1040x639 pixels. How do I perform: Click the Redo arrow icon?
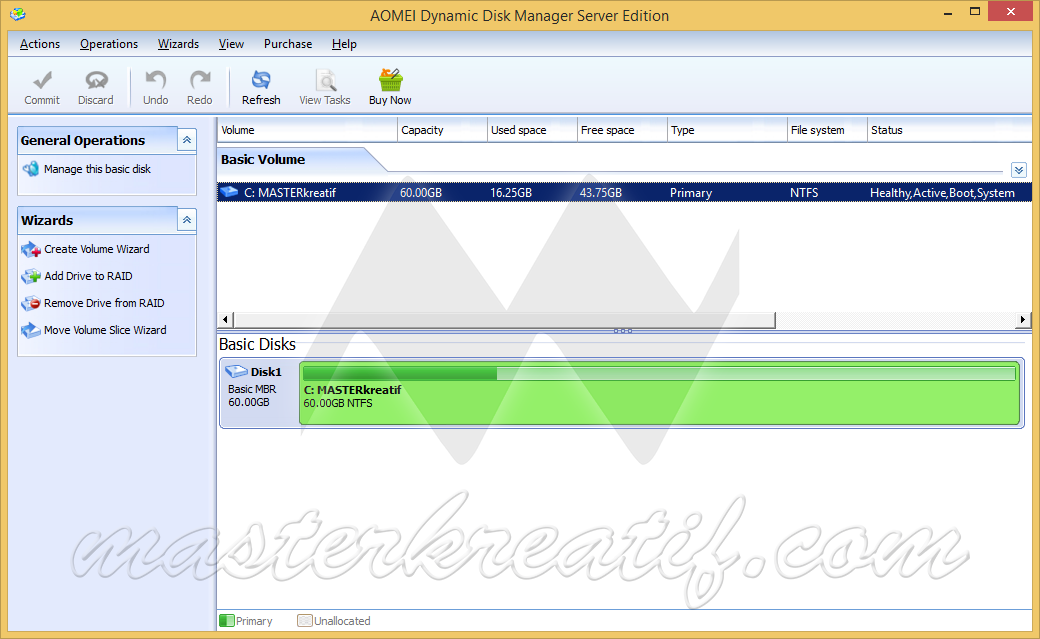(200, 80)
